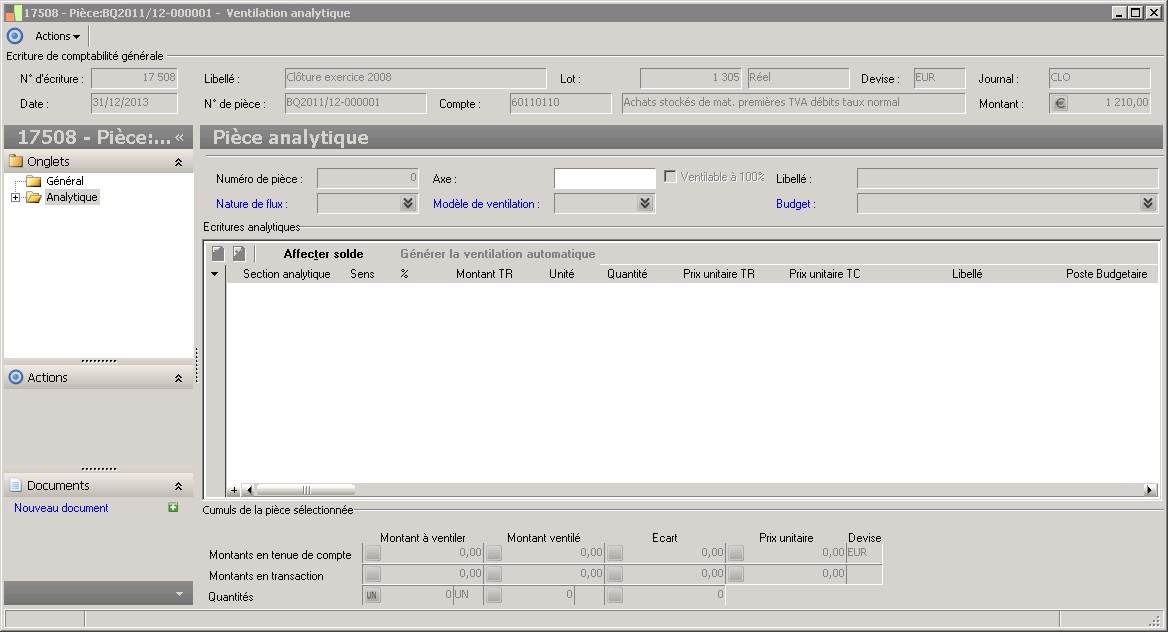Open the Budget dropdown

tap(1148, 204)
